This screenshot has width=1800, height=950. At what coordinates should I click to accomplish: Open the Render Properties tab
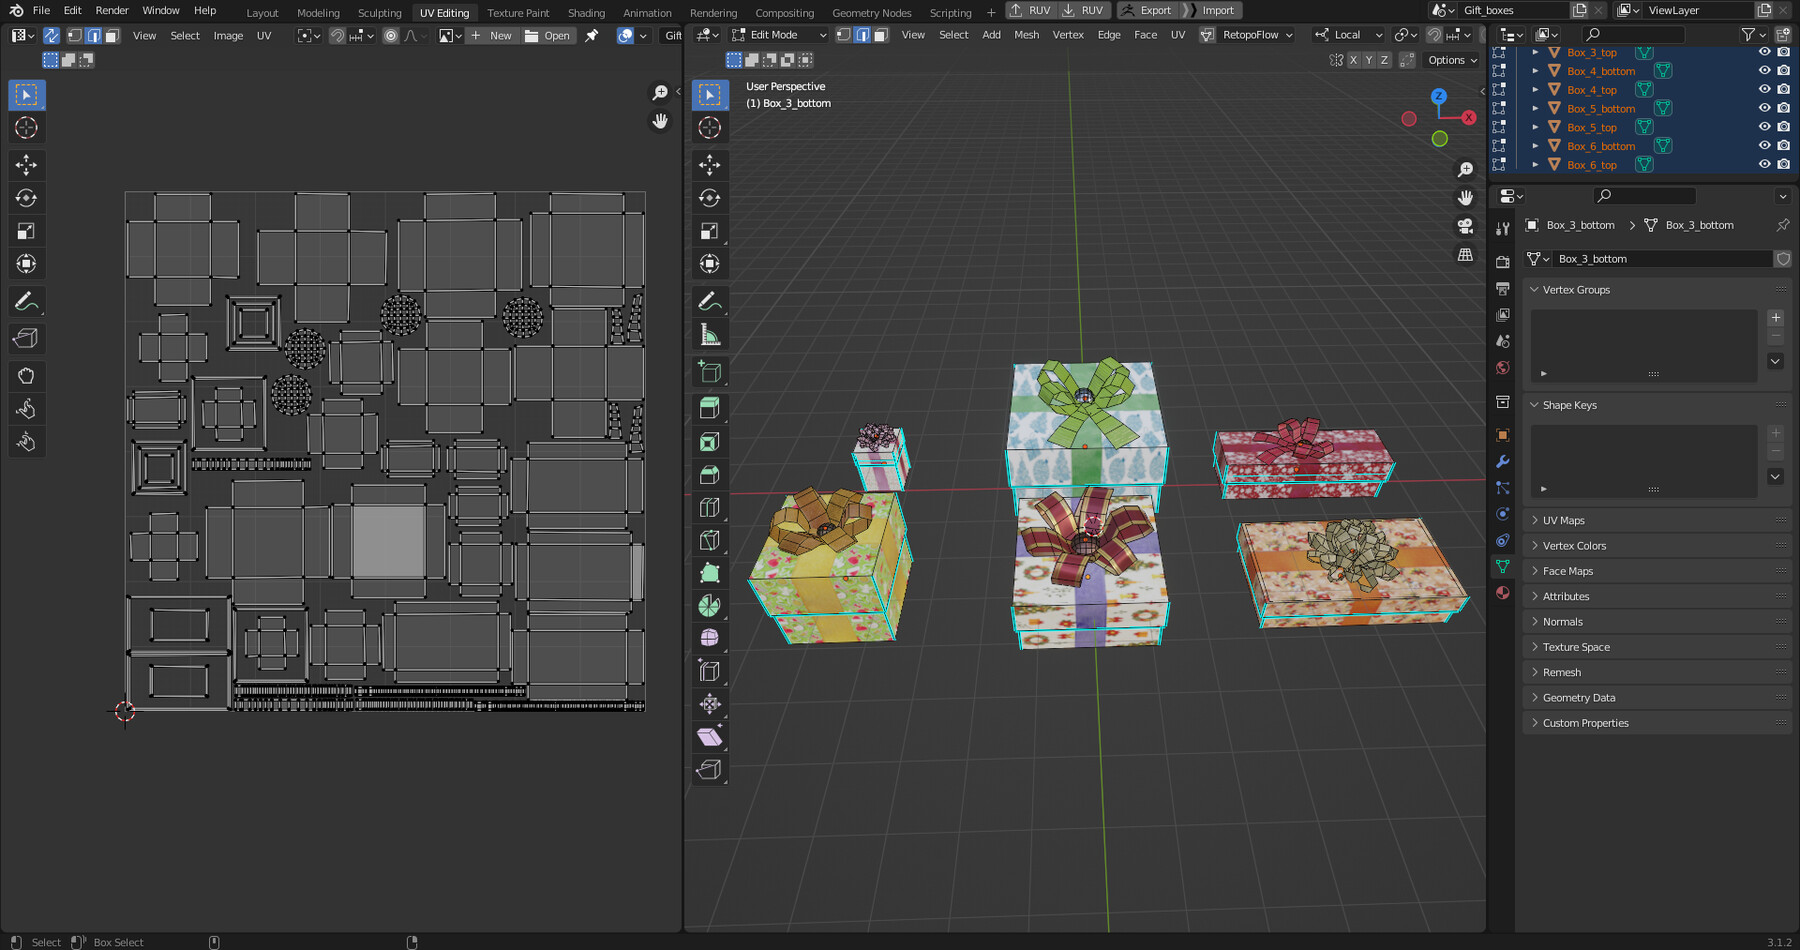1502,260
